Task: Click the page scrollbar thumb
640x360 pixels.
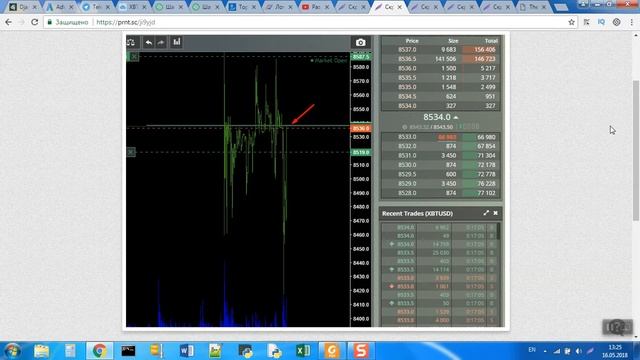Action: (x=636, y=151)
